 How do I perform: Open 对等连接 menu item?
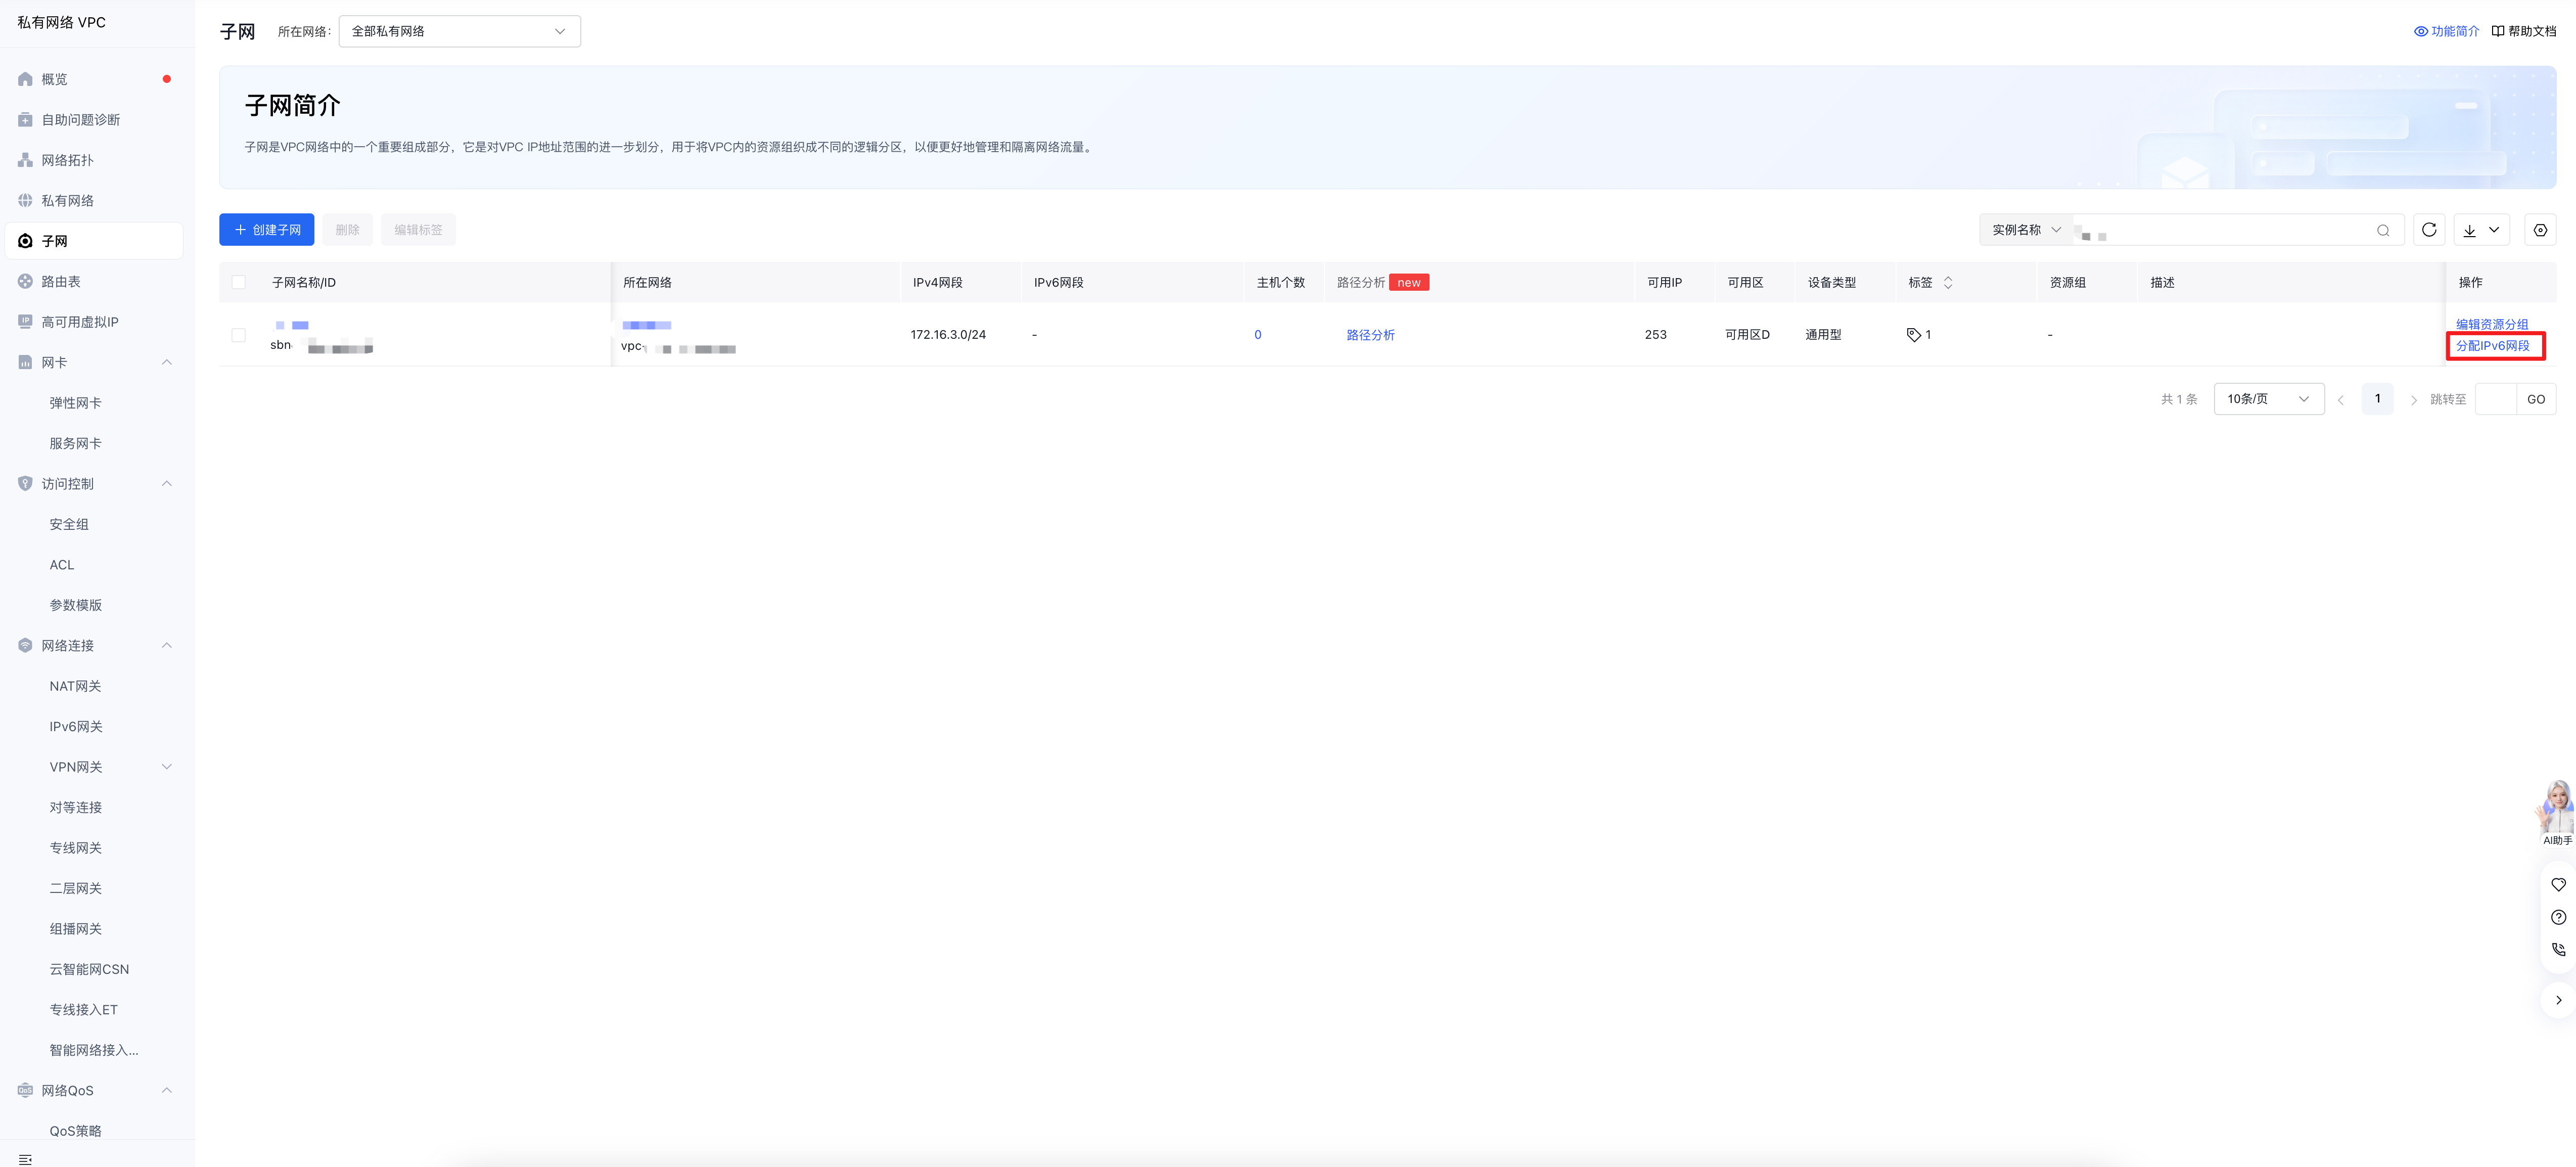coord(76,808)
